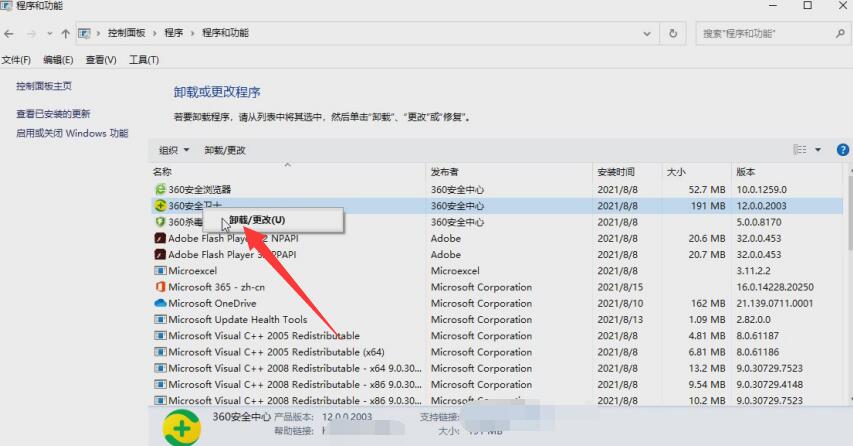Sort by the 安装时间 column header

click(x=627, y=172)
